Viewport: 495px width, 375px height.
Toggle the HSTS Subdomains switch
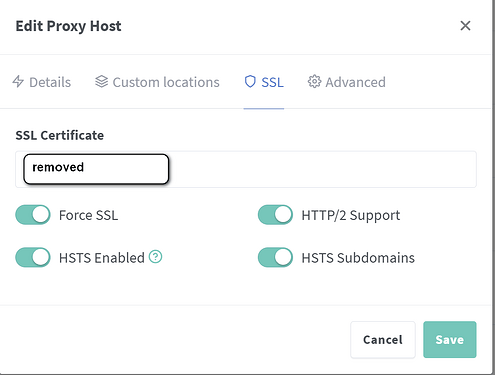pos(275,257)
